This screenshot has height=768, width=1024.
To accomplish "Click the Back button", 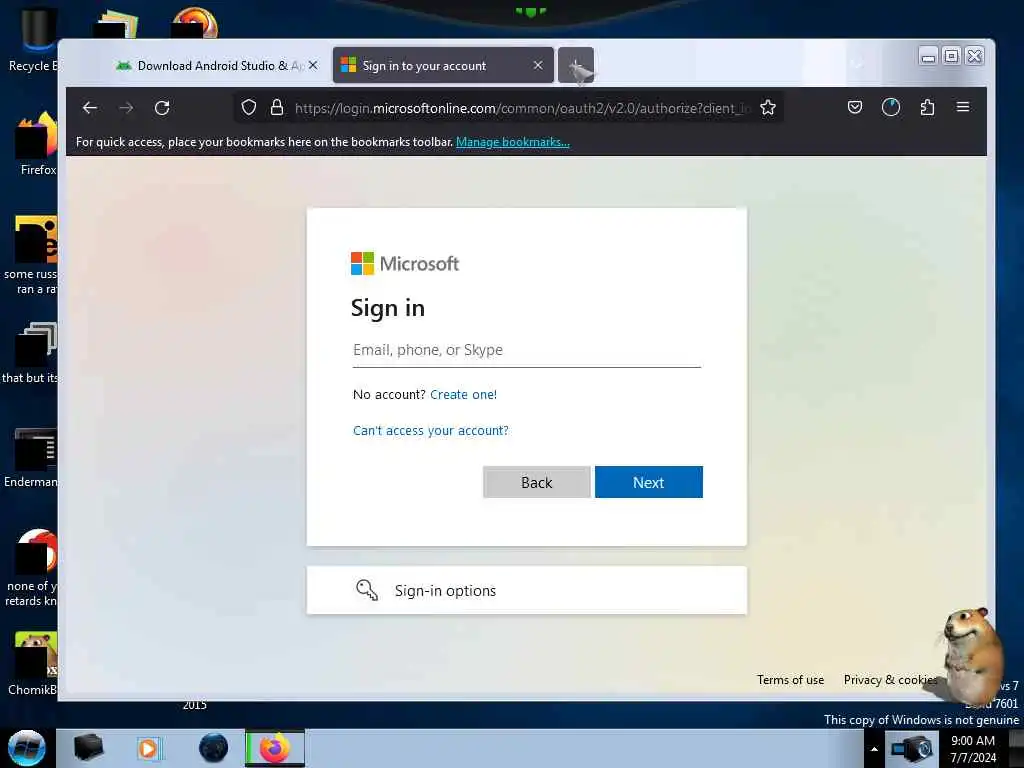I will (537, 482).
